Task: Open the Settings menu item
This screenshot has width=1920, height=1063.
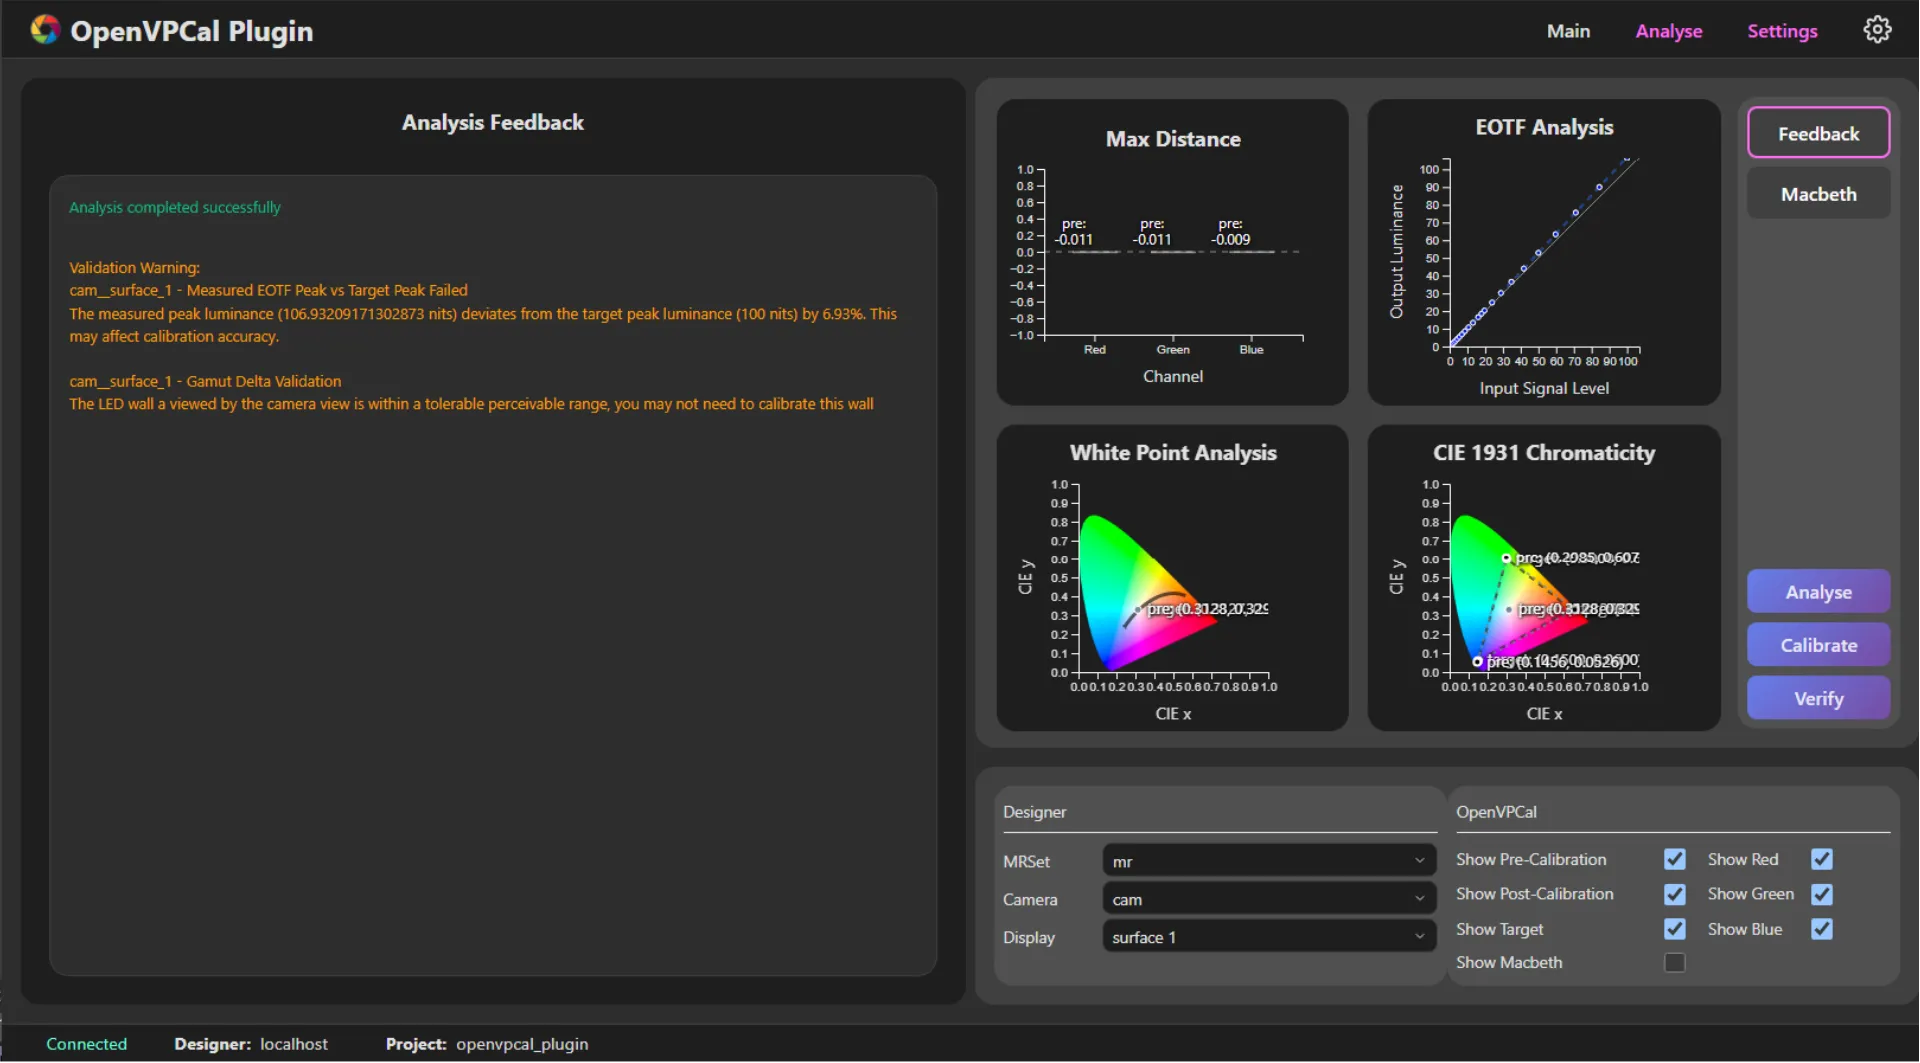Action: [1783, 30]
